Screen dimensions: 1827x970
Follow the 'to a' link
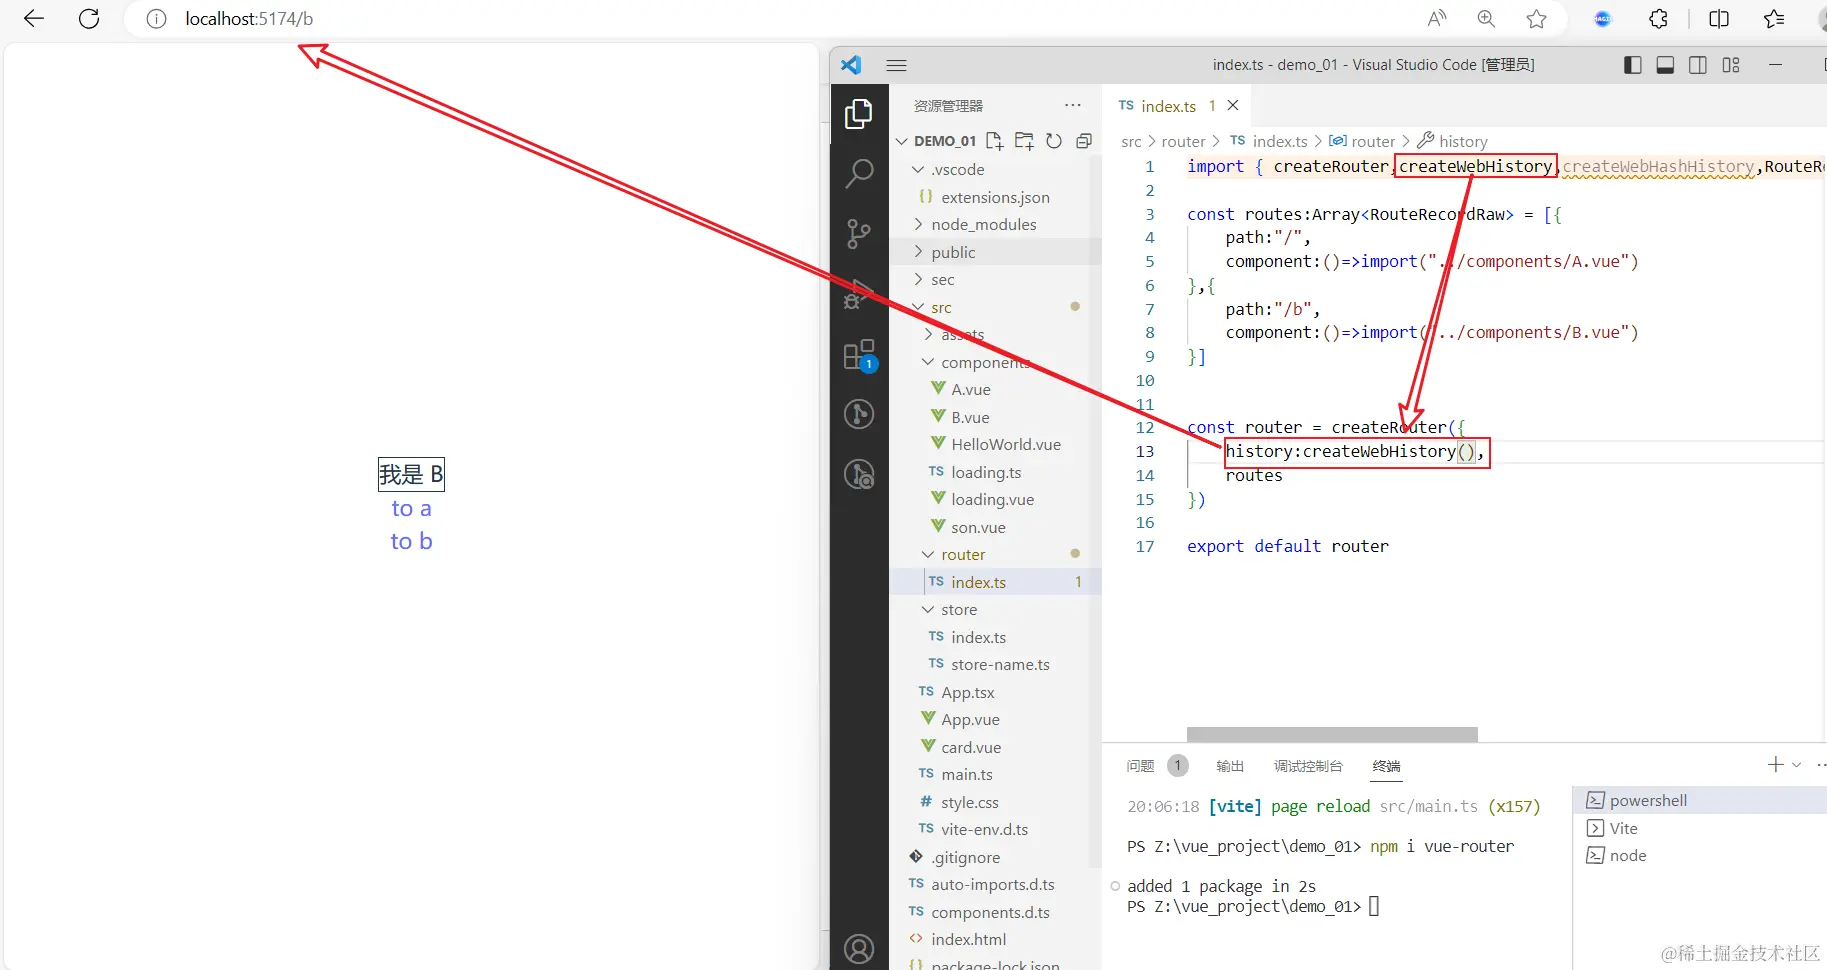pos(411,509)
